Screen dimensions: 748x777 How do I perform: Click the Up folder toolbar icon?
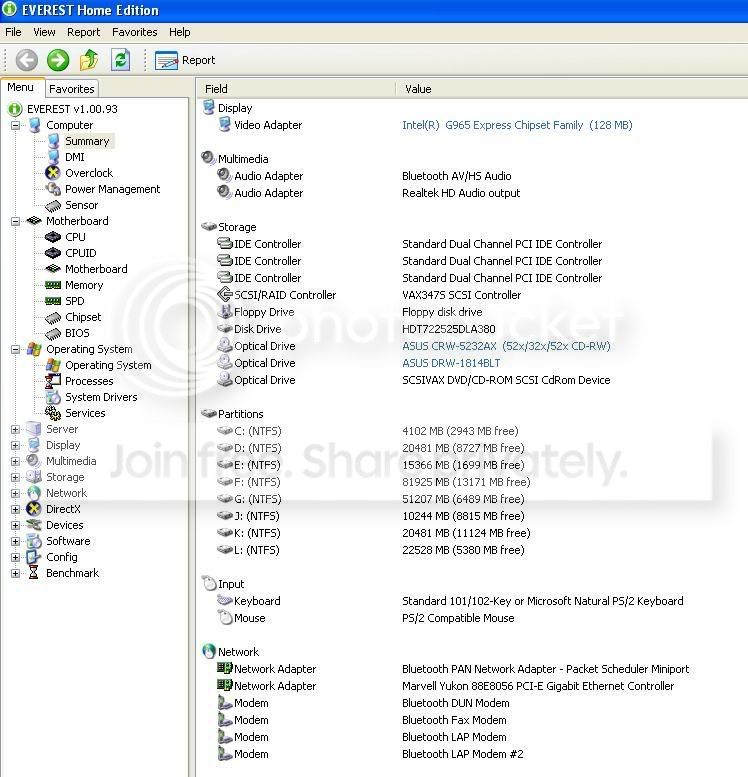89,60
